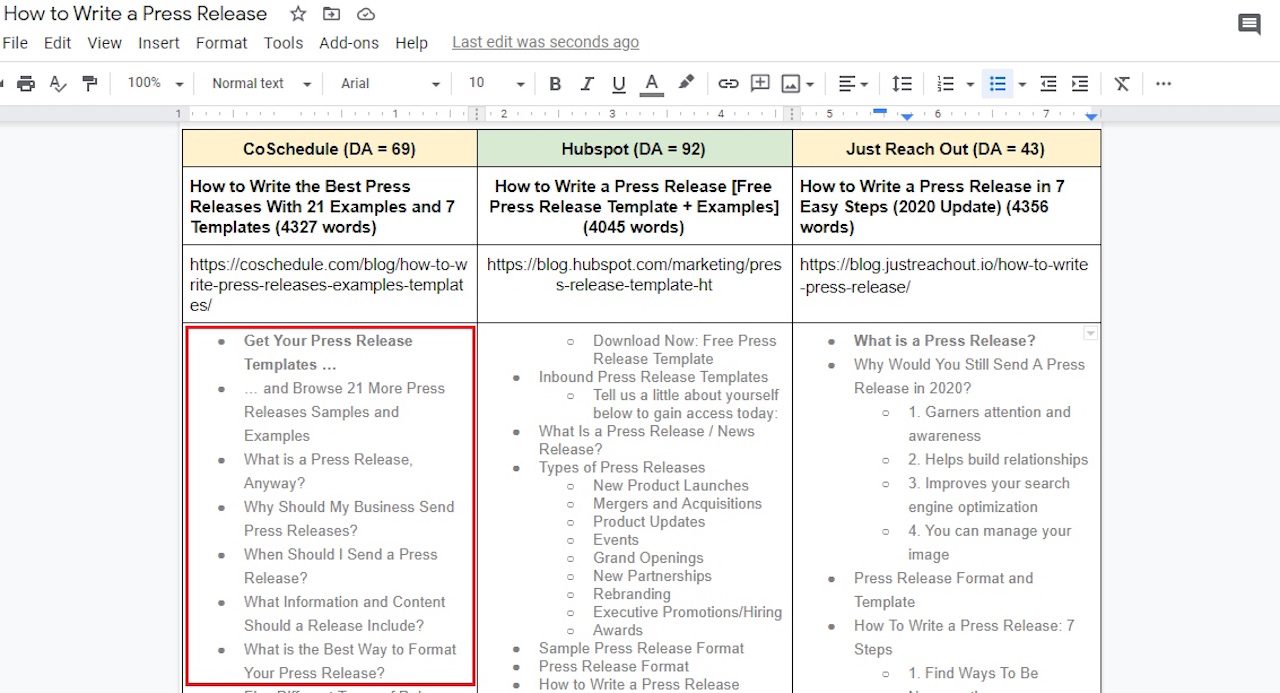The width and height of the screenshot is (1280, 693).
Task: Select the first line indent marker on ruler
Action: click(x=880, y=110)
